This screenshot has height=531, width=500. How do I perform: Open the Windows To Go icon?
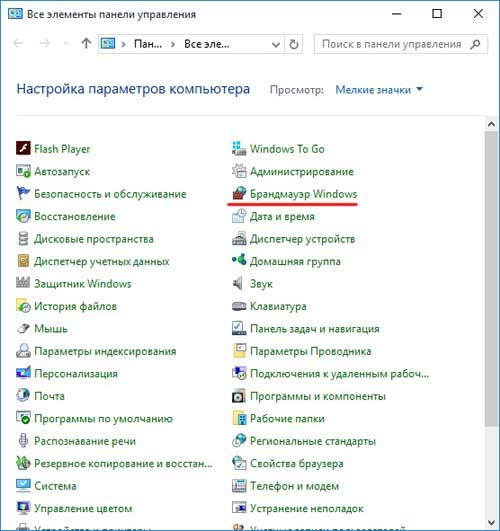coord(239,148)
